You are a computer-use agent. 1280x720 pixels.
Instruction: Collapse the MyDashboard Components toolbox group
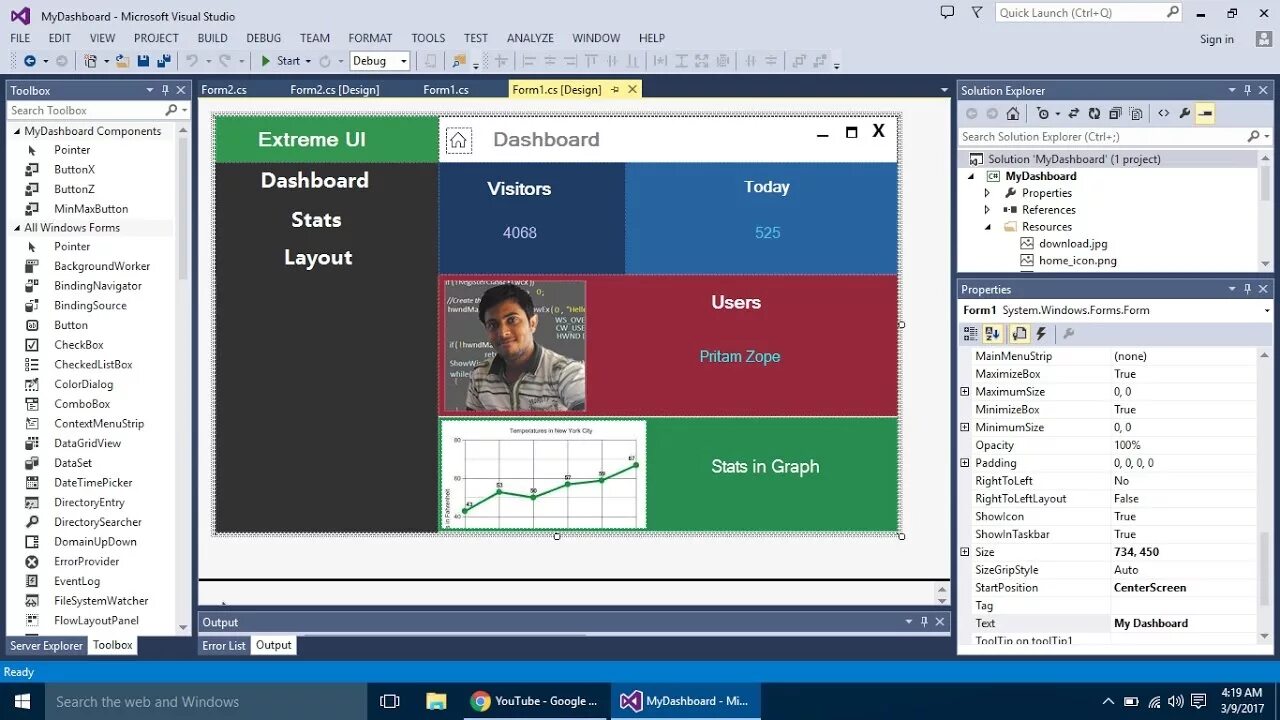tap(16, 131)
